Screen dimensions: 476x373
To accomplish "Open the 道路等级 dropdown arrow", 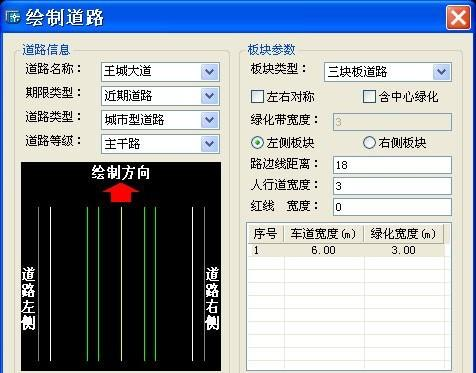I will point(210,144).
